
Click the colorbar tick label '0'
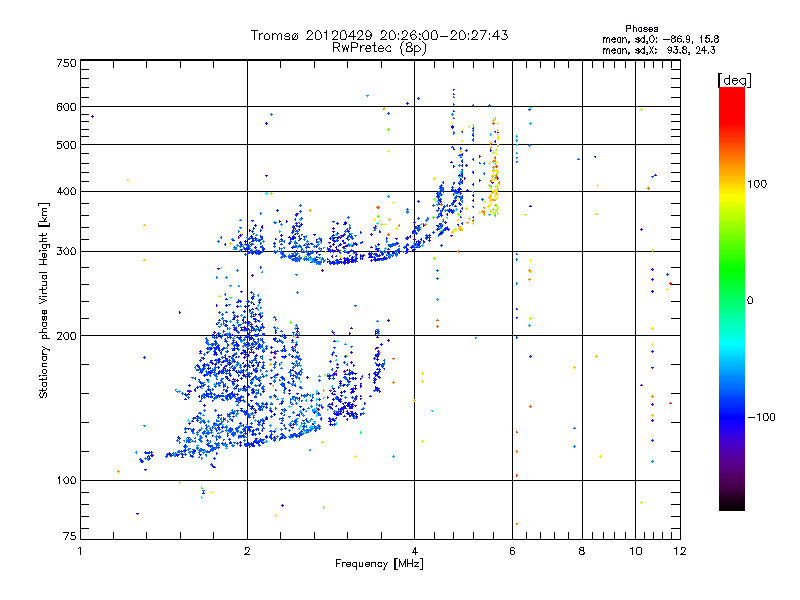[x=750, y=300]
